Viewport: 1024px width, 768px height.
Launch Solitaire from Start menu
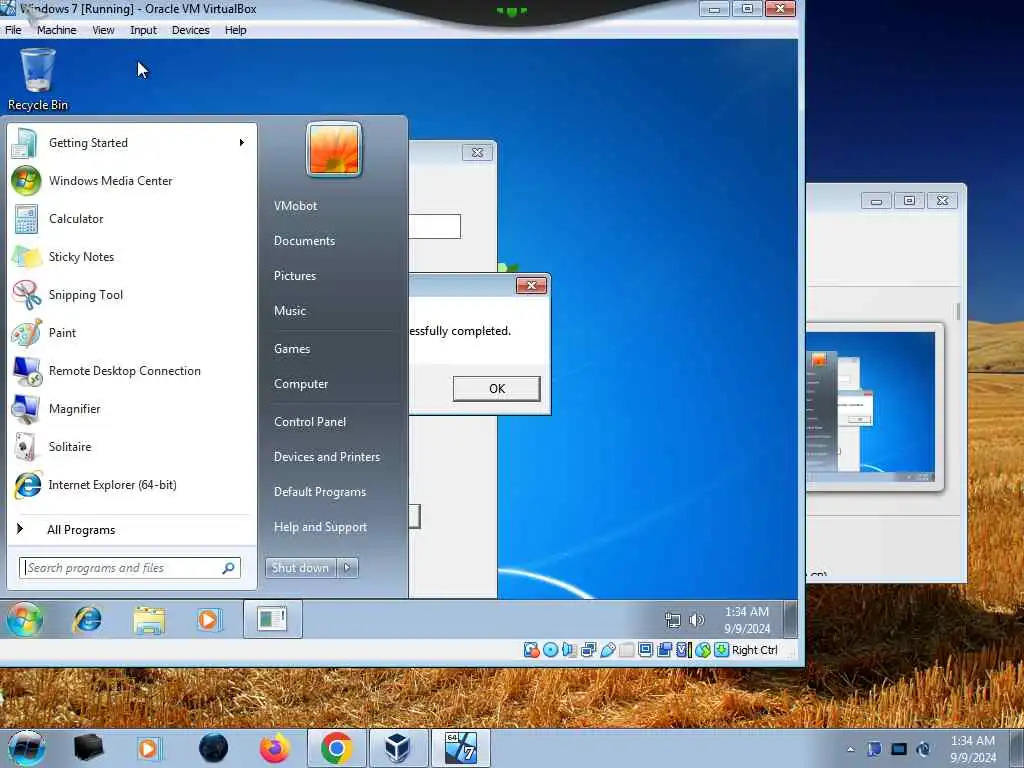point(131,447)
